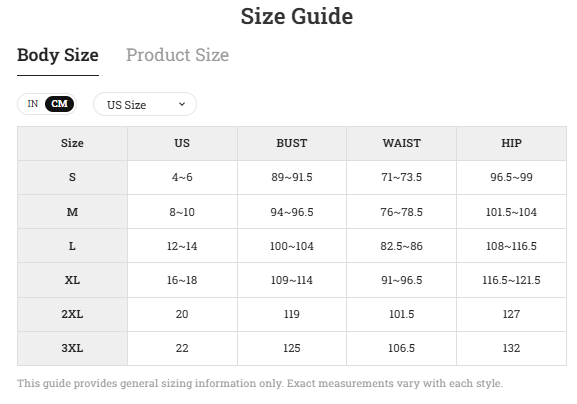Select the L size row label

click(72, 246)
